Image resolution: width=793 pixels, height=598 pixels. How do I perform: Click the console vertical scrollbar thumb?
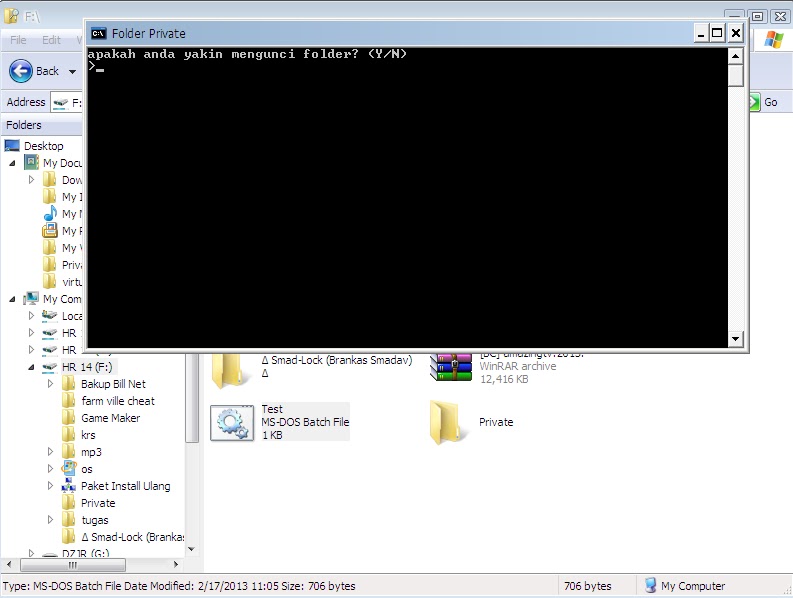pos(735,75)
